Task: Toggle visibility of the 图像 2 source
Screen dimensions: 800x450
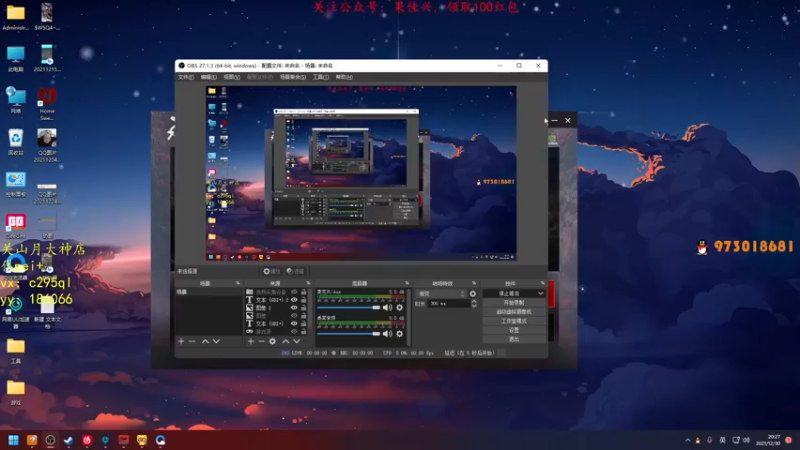Action: pyautogui.click(x=294, y=308)
